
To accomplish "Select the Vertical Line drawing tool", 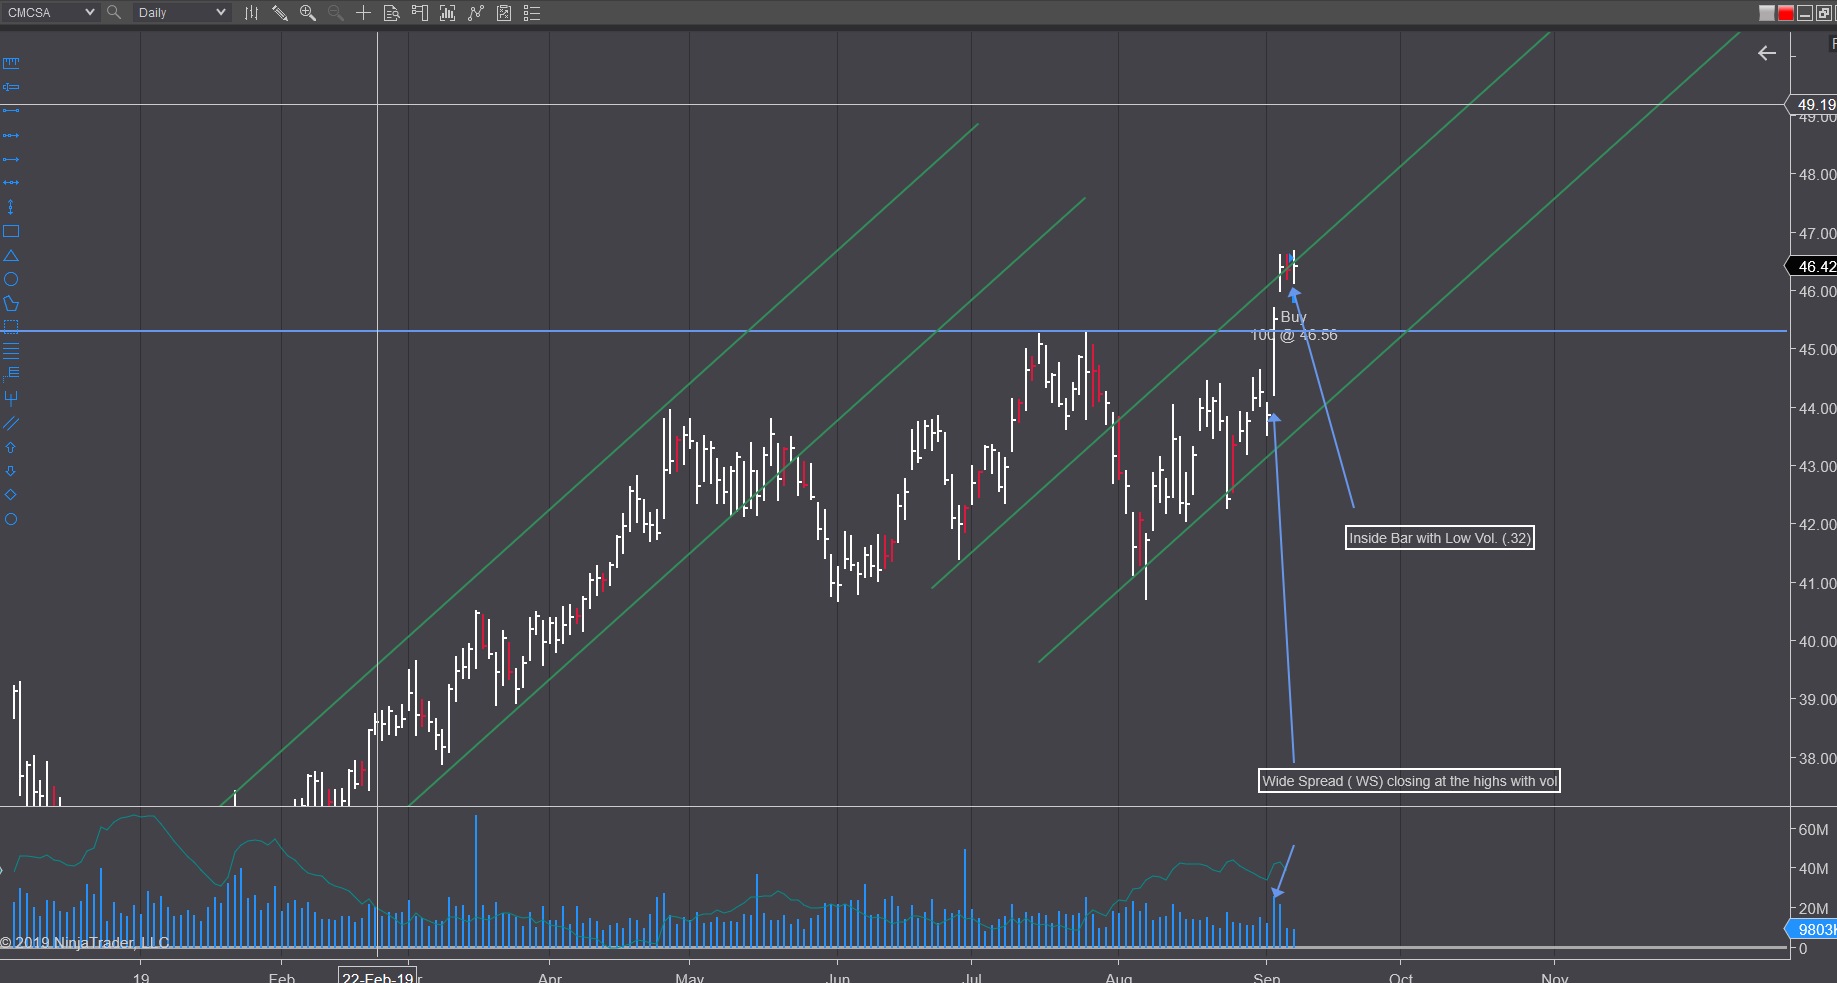I will [11, 207].
